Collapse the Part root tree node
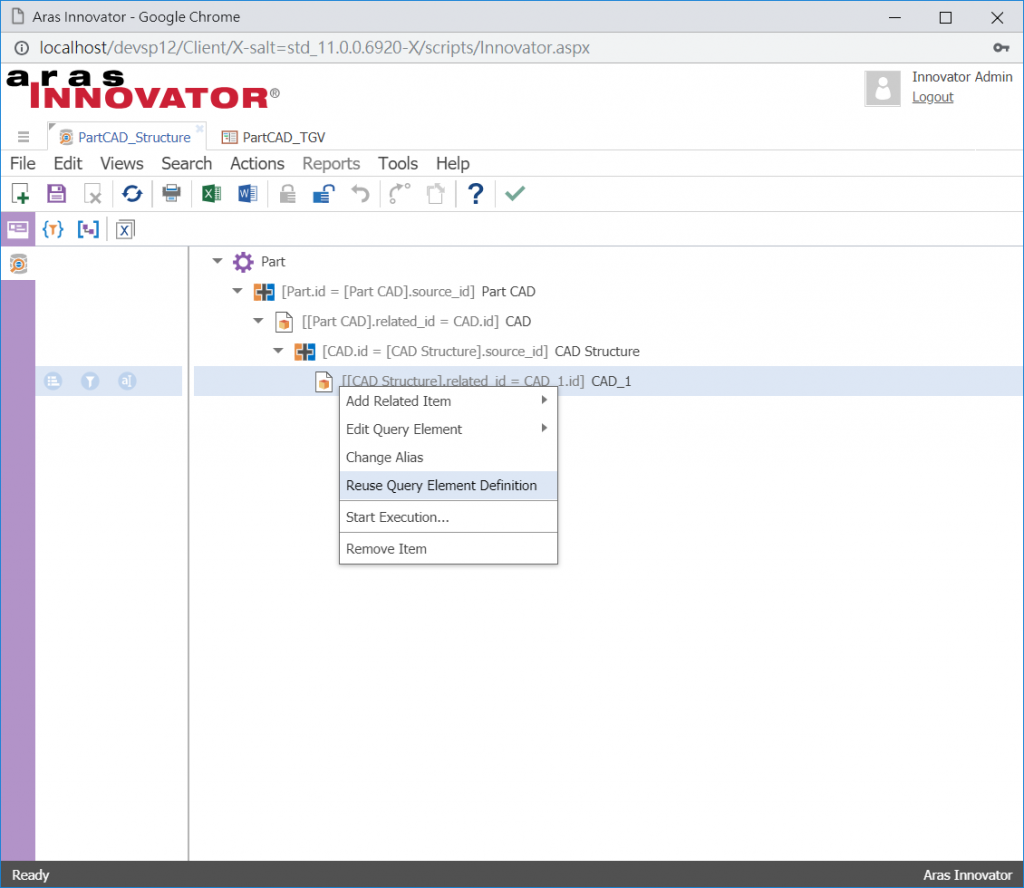The height and width of the screenshot is (888, 1024). [217, 261]
